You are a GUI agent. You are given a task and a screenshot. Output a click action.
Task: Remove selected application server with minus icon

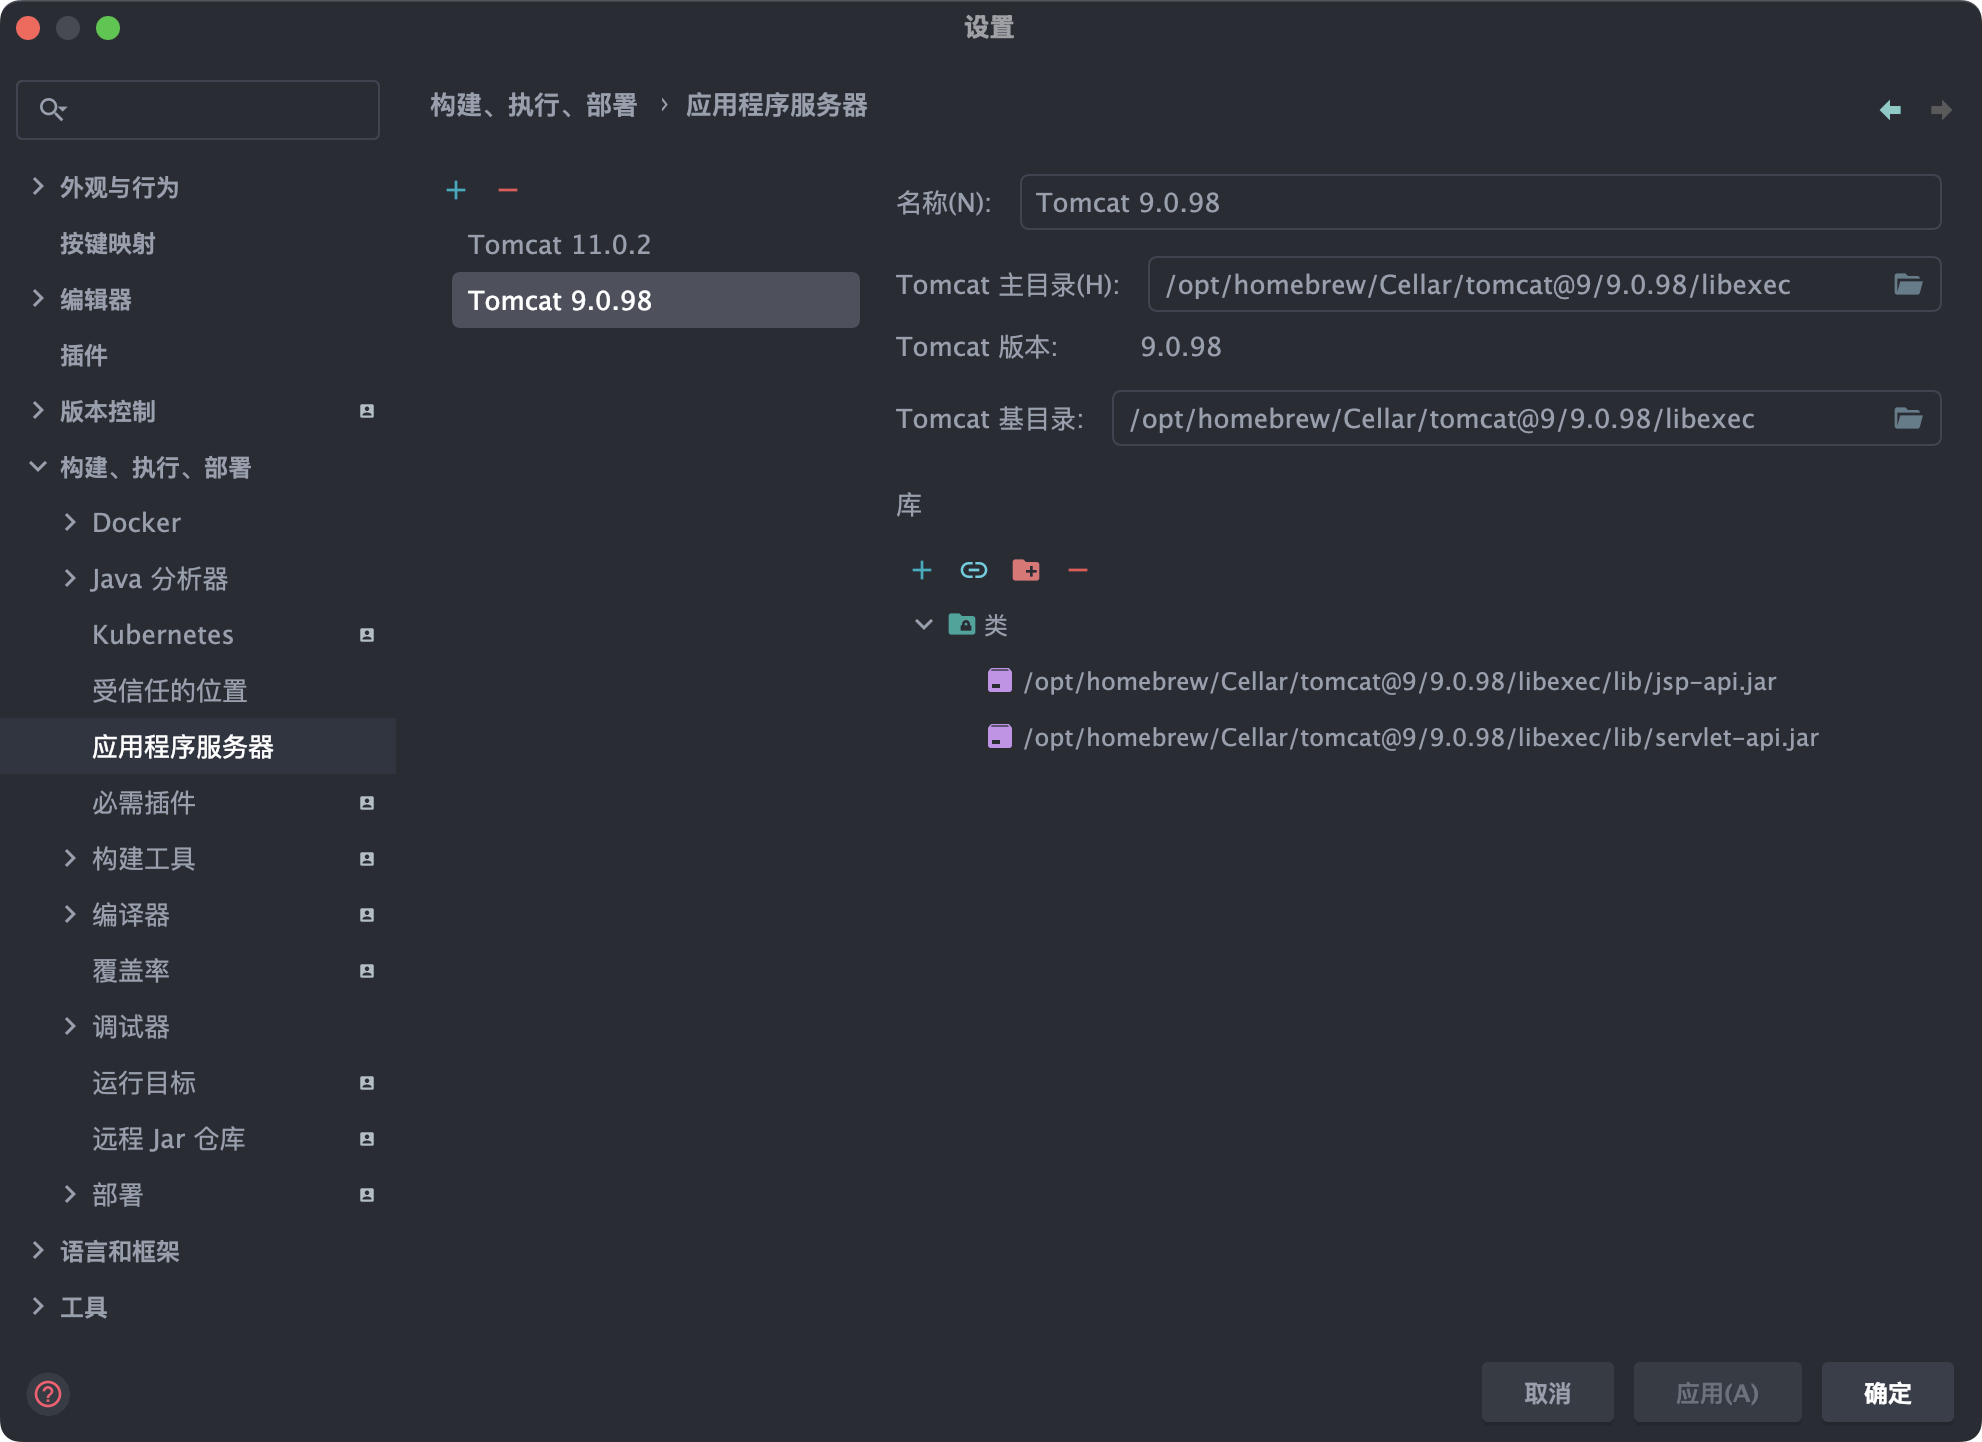point(508,190)
